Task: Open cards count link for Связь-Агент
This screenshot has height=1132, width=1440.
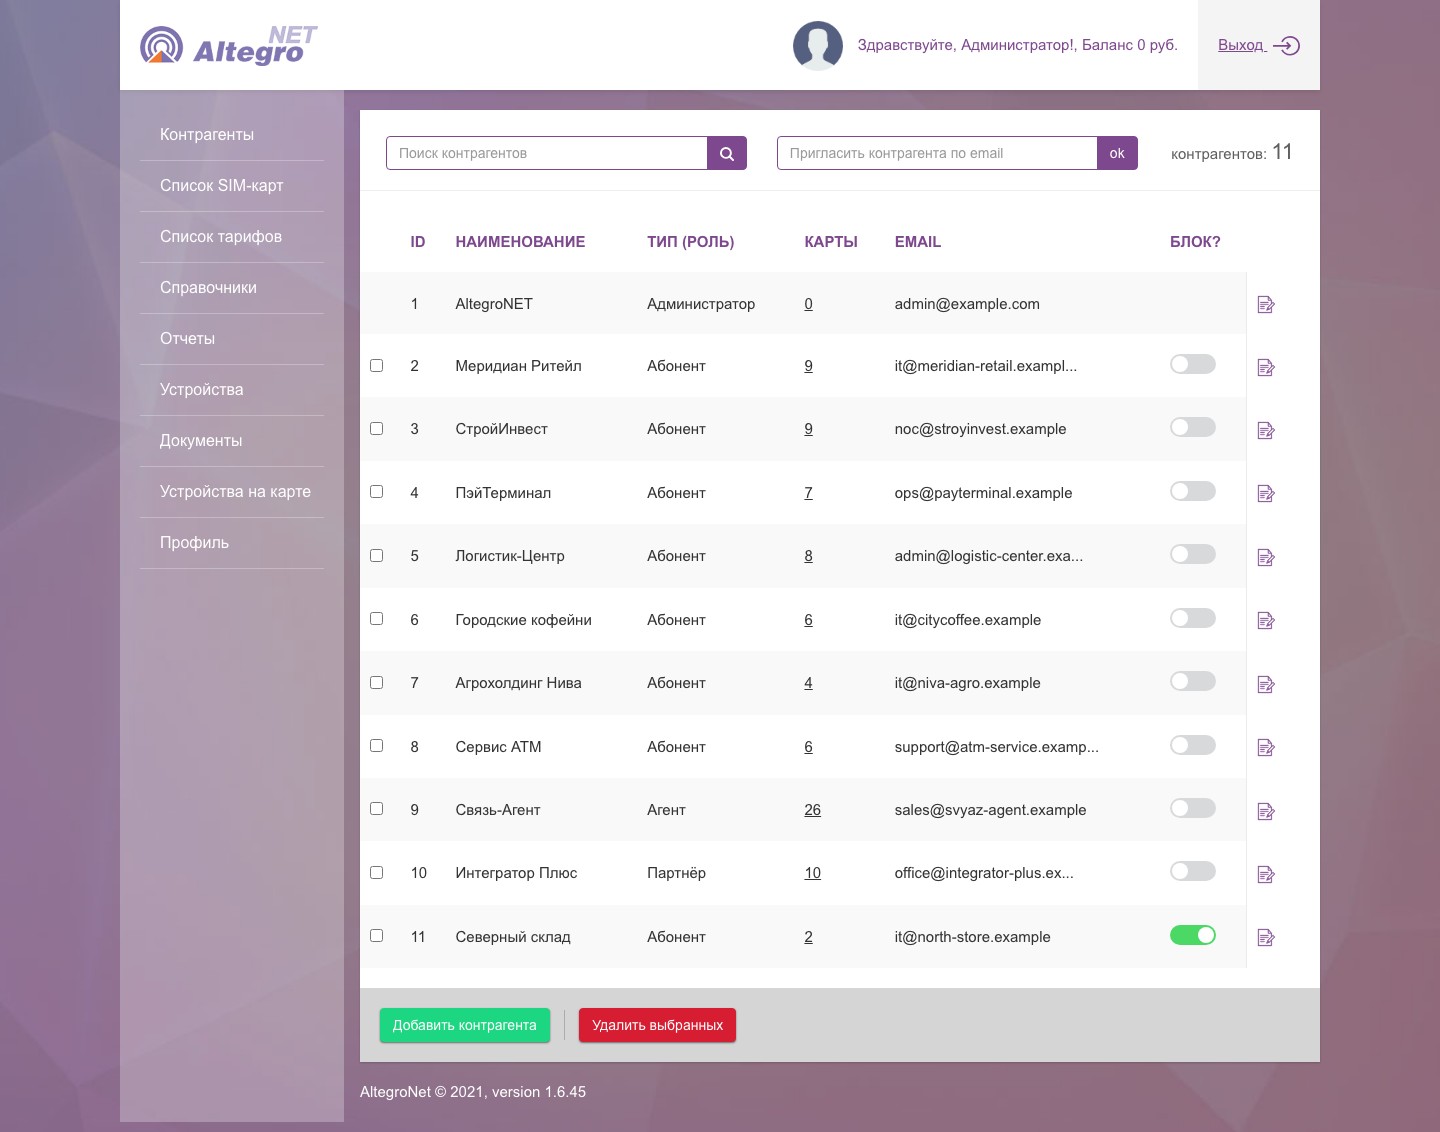Action: pos(812,810)
